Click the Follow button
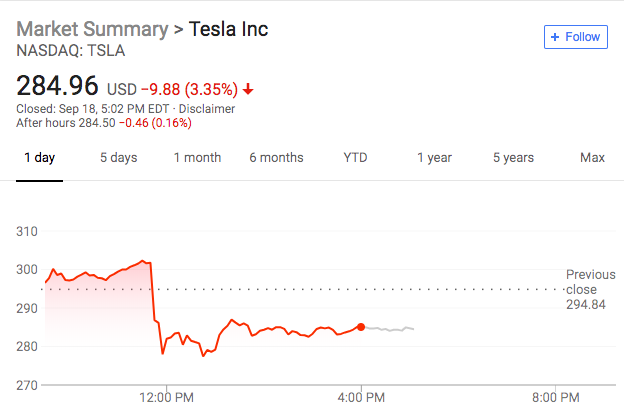This screenshot has width=624, height=413. pos(575,37)
